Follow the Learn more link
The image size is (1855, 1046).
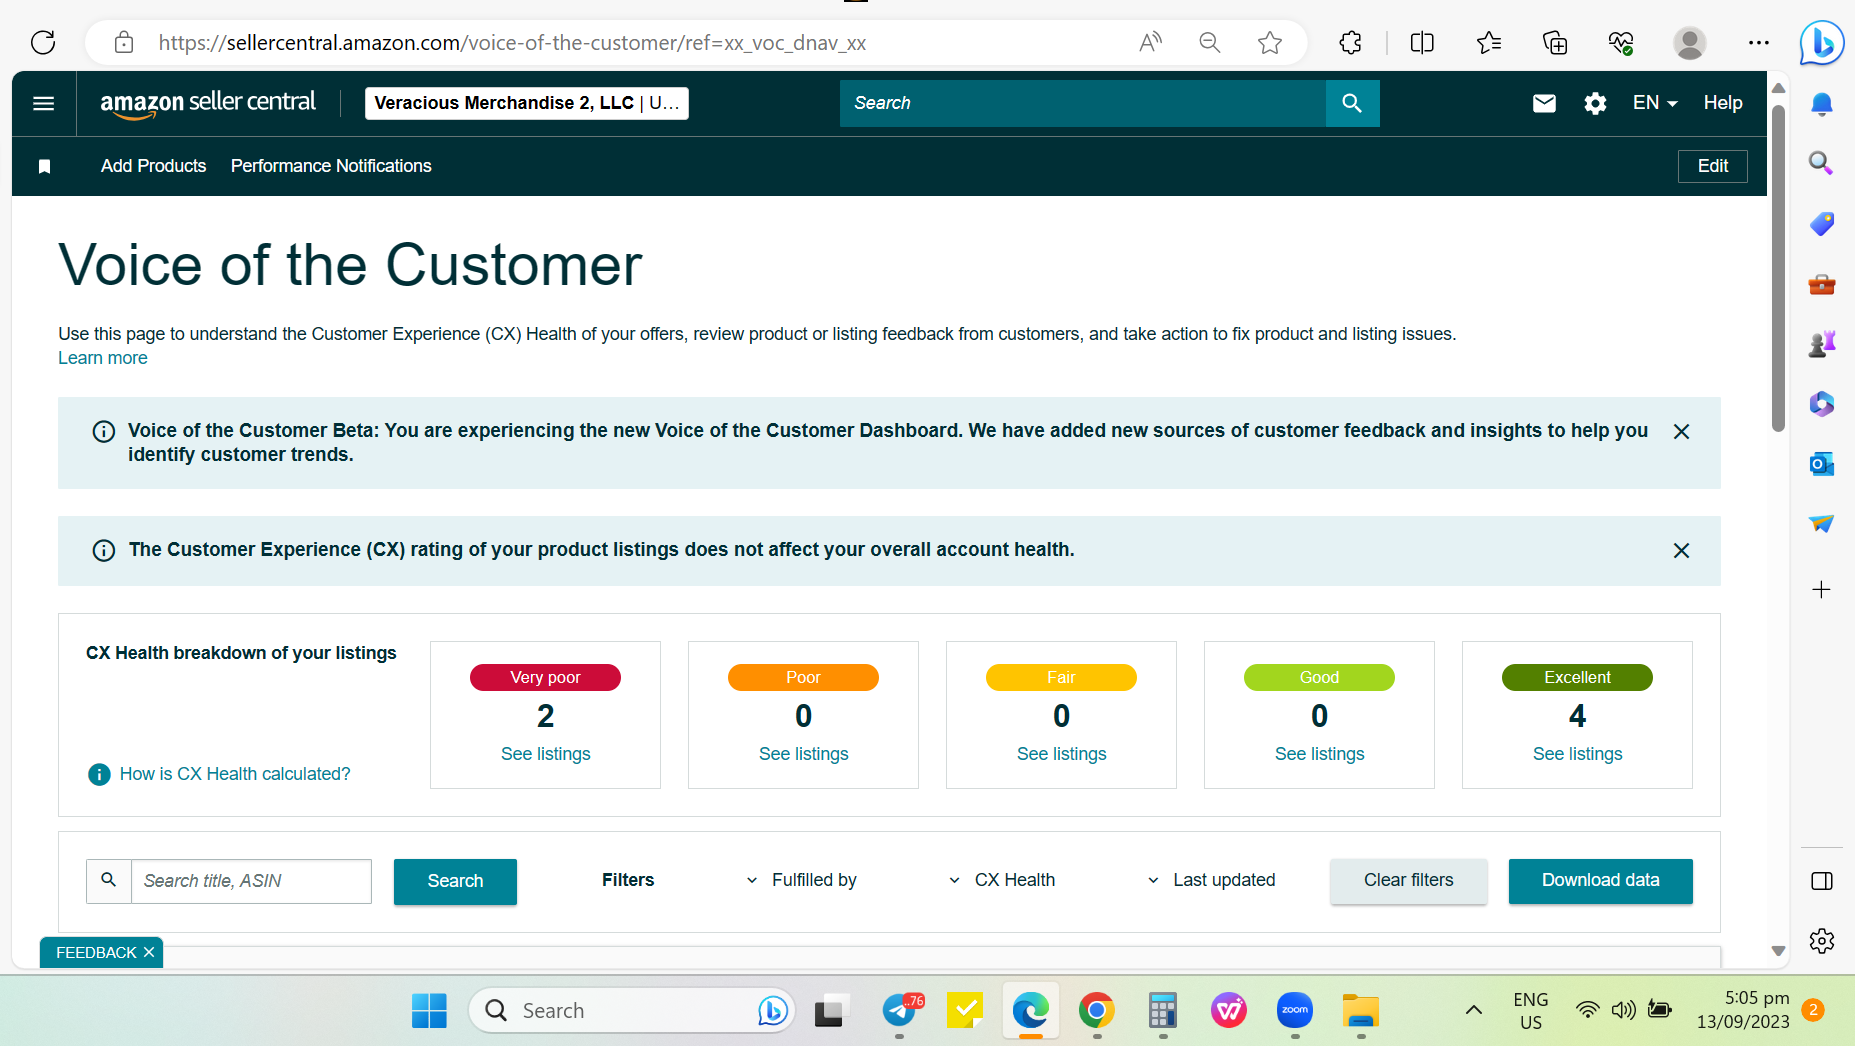point(103,358)
